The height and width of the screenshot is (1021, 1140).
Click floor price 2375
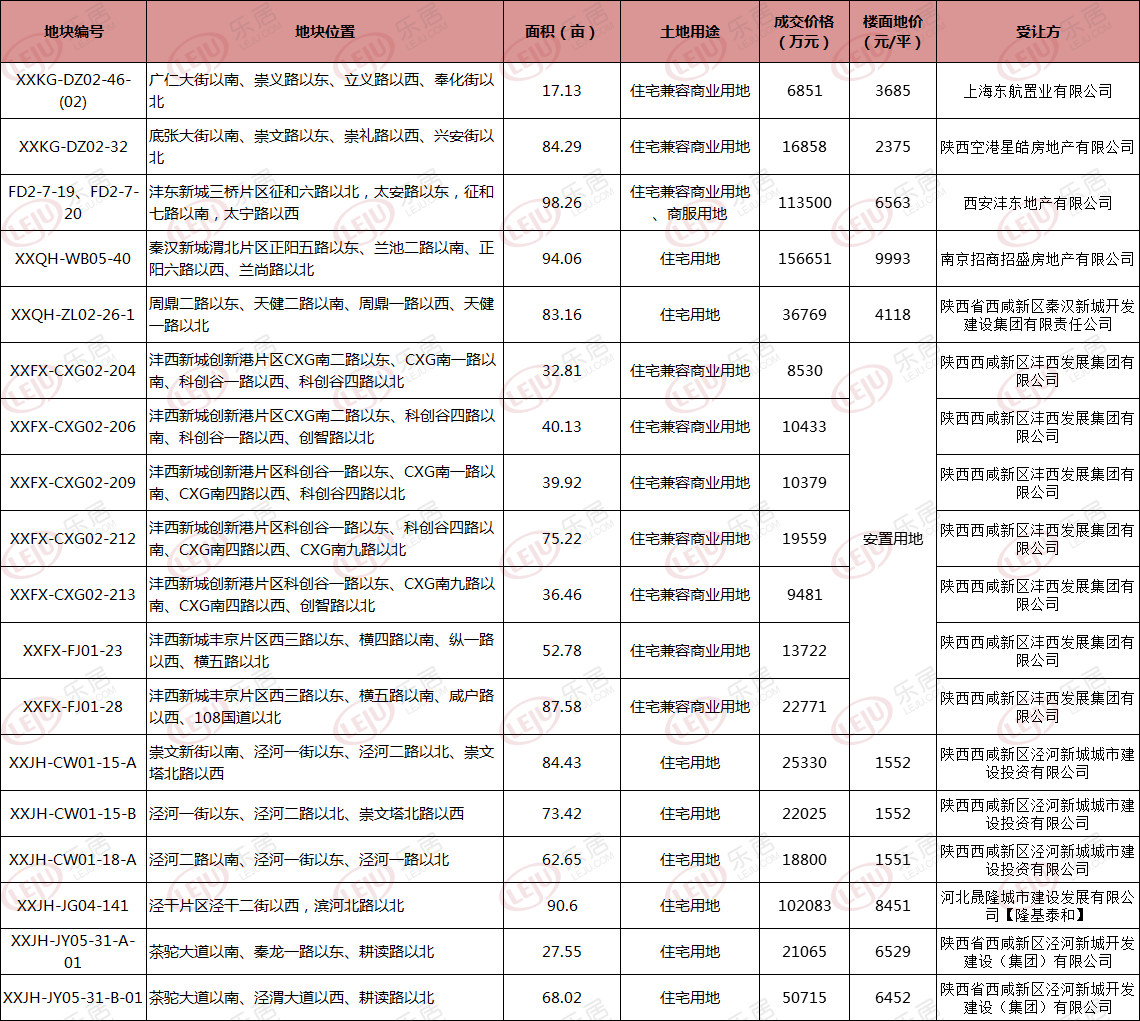pos(893,147)
